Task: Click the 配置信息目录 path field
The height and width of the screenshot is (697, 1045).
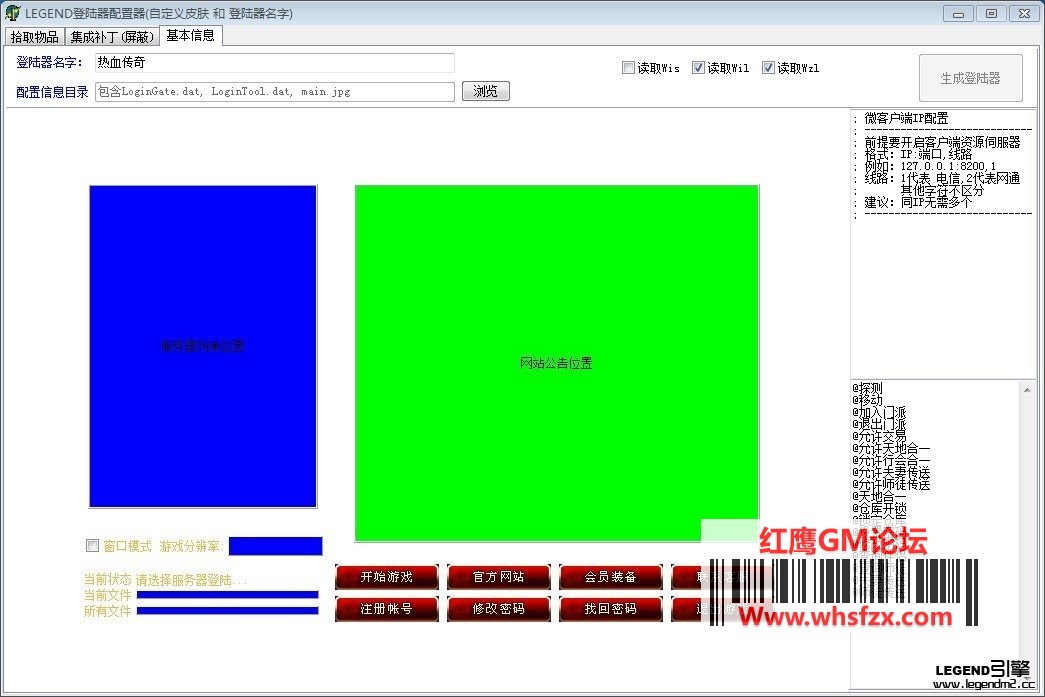Action: tap(274, 92)
